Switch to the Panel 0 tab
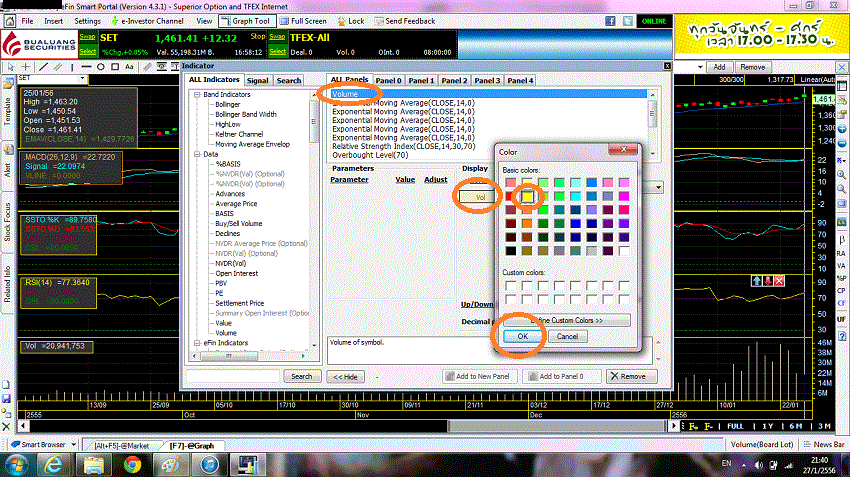This screenshot has width=850, height=477. coord(388,80)
